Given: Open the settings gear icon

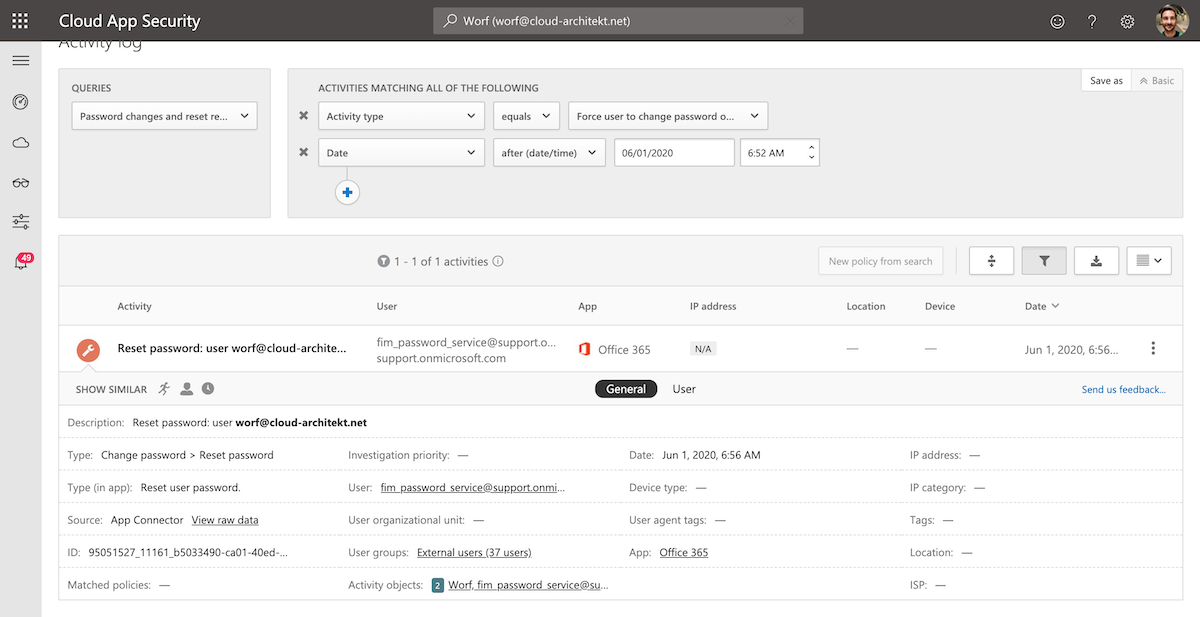Looking at the screenshot, I should click(x=1127, y=21).
